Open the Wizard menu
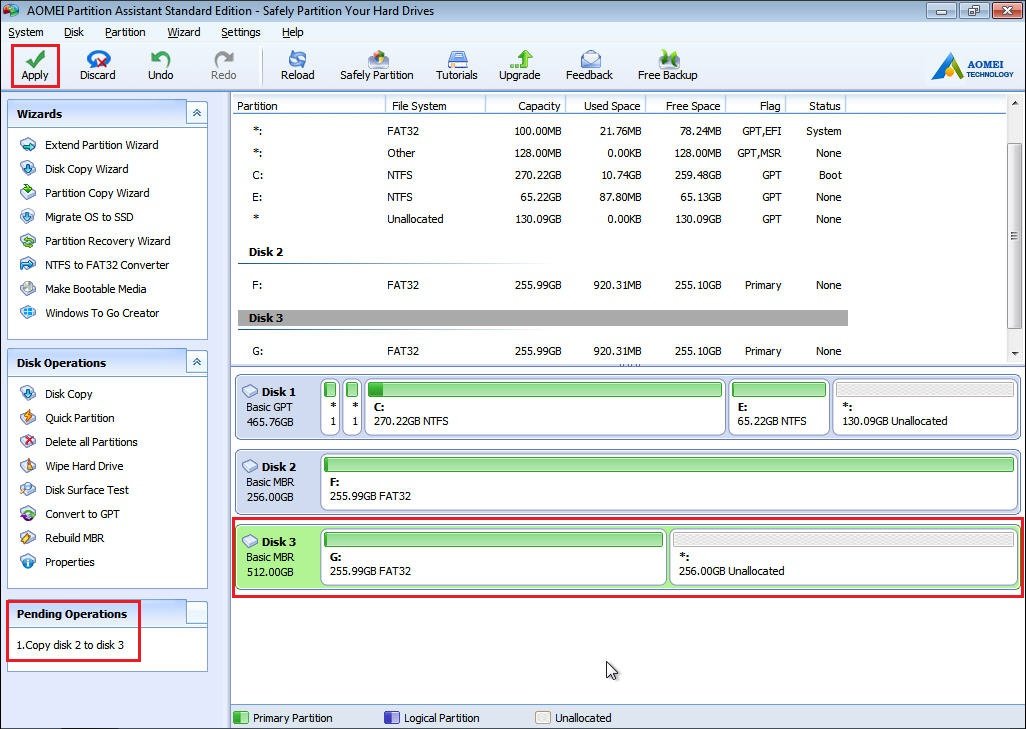This screenshot has height=729, width=1026. point(184,32)
